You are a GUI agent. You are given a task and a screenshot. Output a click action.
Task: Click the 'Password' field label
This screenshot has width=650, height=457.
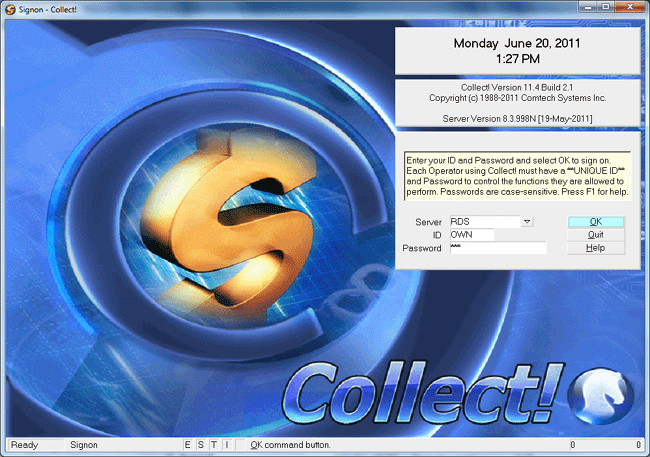pos(422,248)
